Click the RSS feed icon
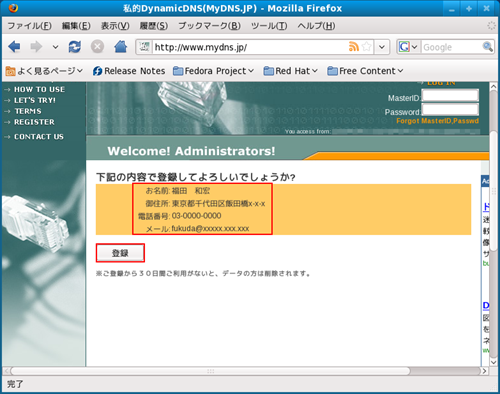 point(353,47)
